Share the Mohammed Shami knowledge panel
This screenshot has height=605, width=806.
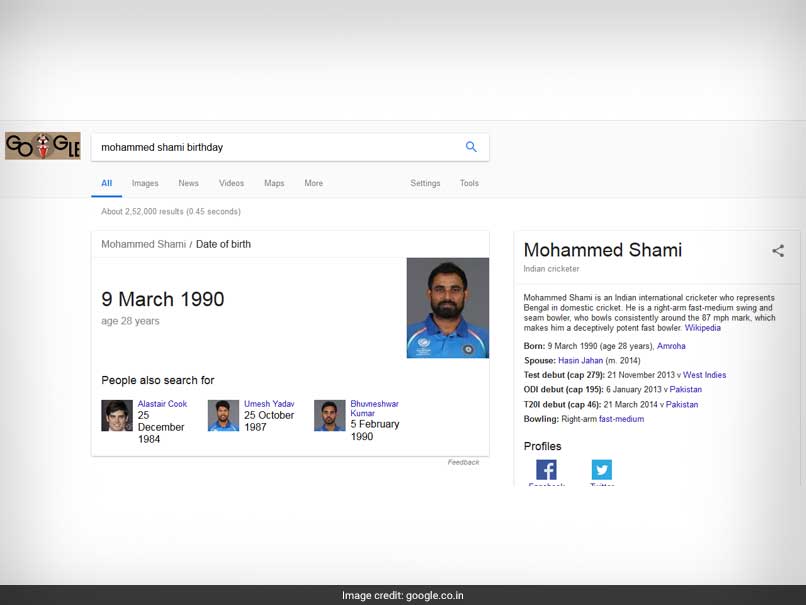(778, 251)
